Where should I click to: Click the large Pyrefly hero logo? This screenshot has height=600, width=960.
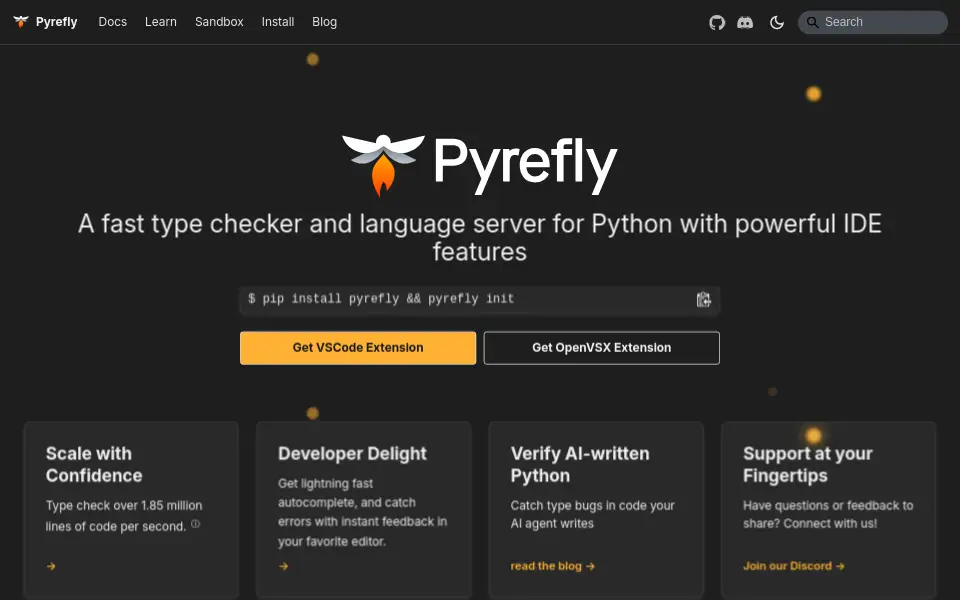click(479, 165)
